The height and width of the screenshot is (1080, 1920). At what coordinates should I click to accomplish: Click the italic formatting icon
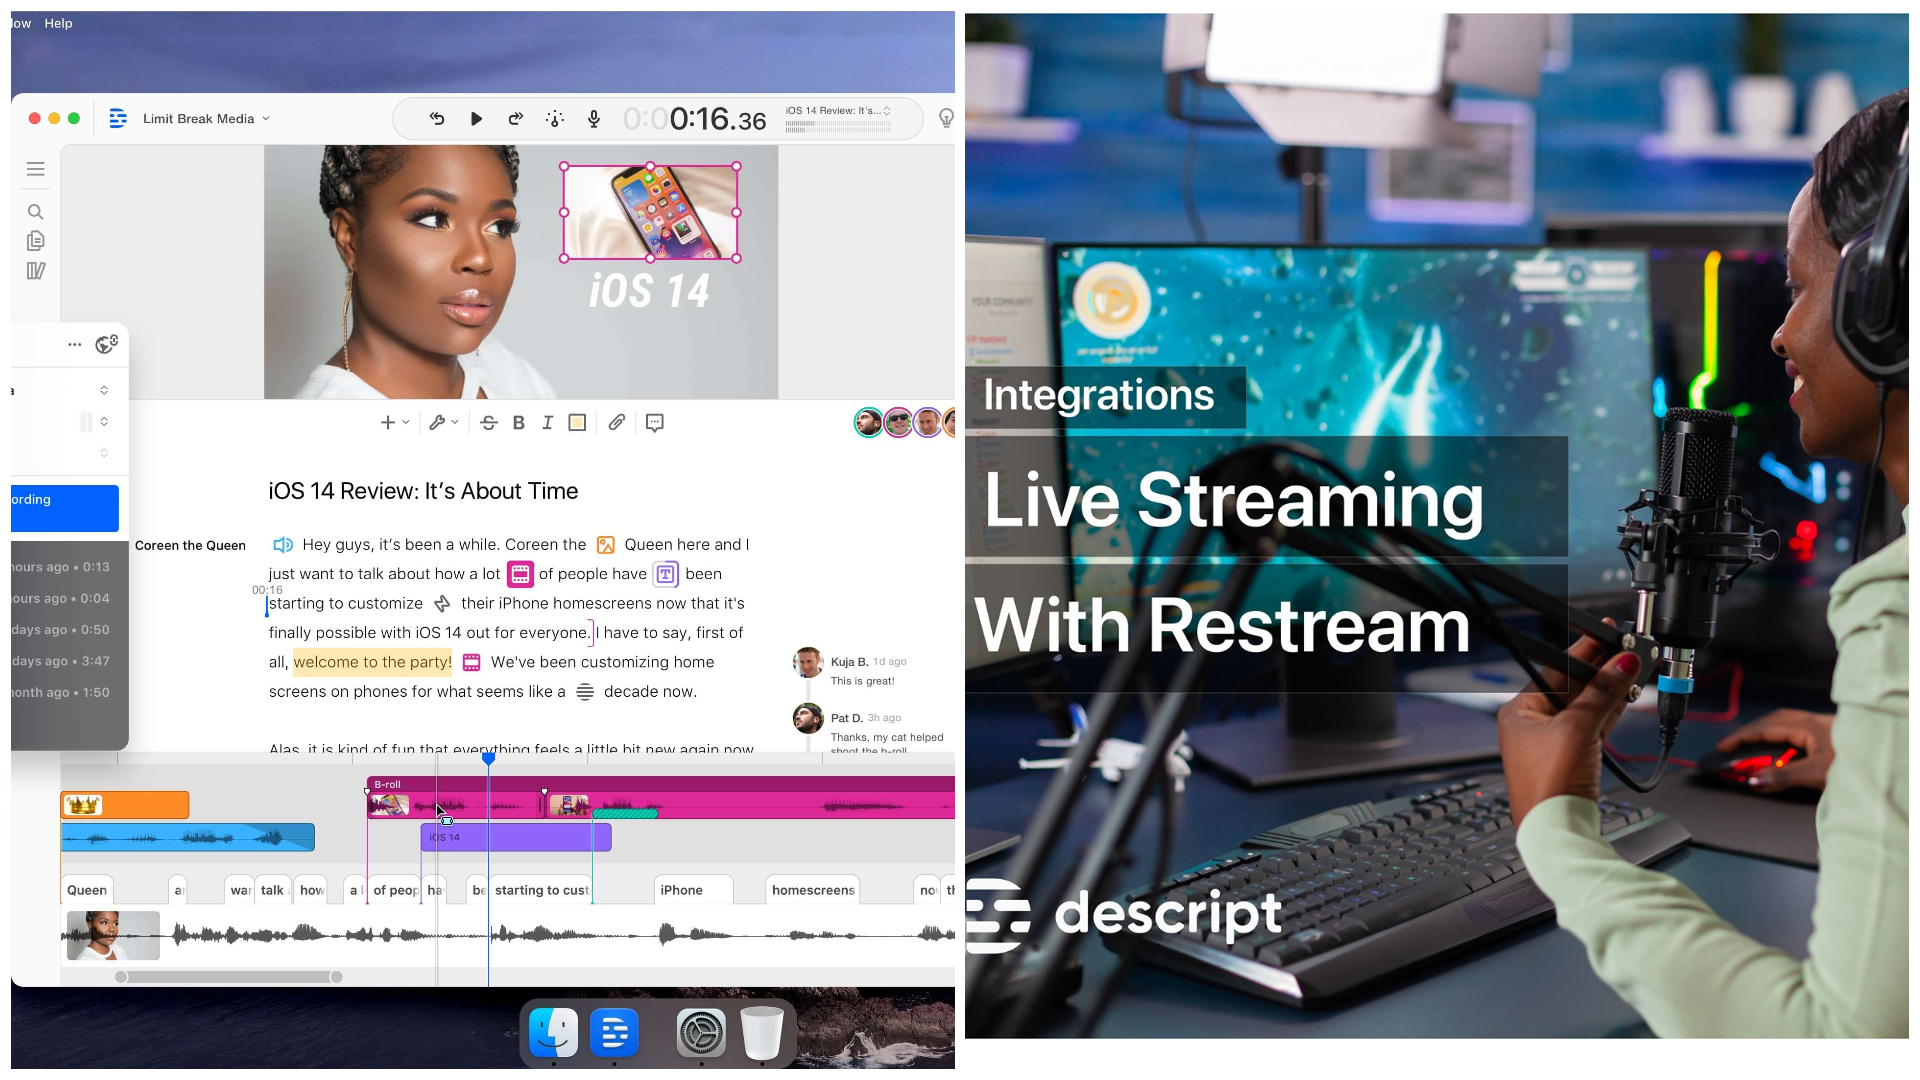click(x=547, y=422)
